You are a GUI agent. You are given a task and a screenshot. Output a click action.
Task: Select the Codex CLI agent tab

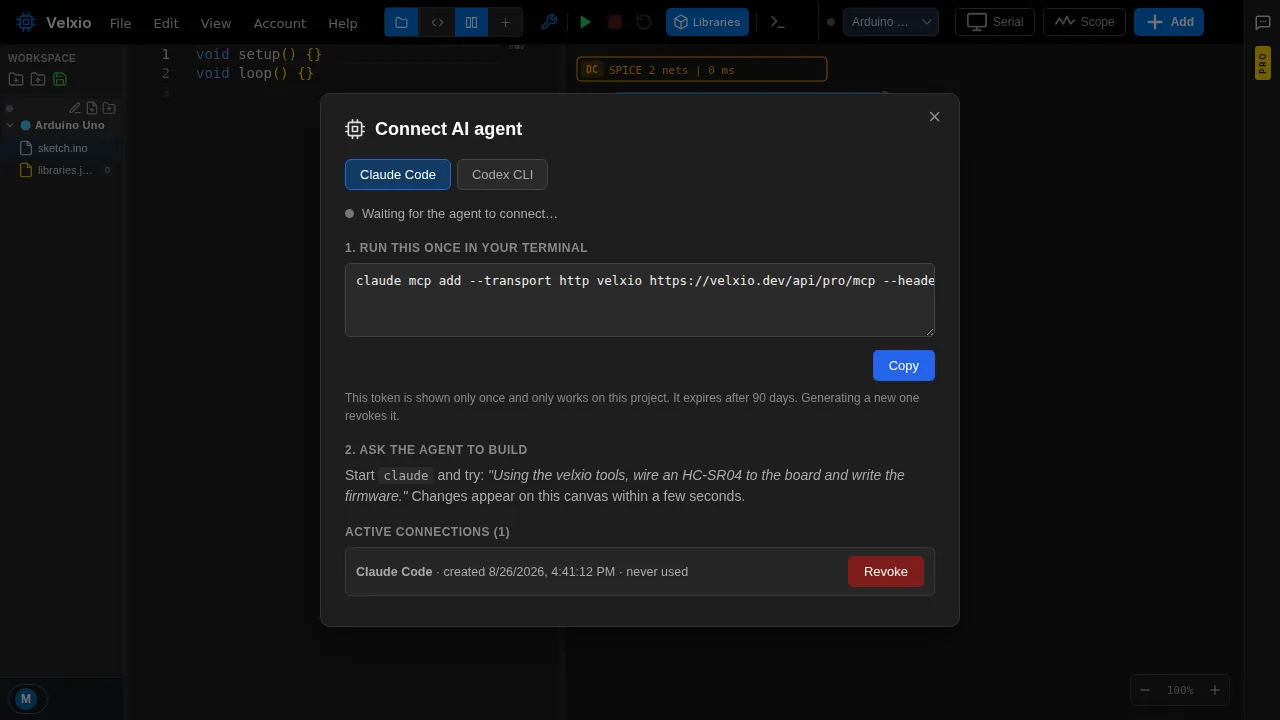point(502,174)
